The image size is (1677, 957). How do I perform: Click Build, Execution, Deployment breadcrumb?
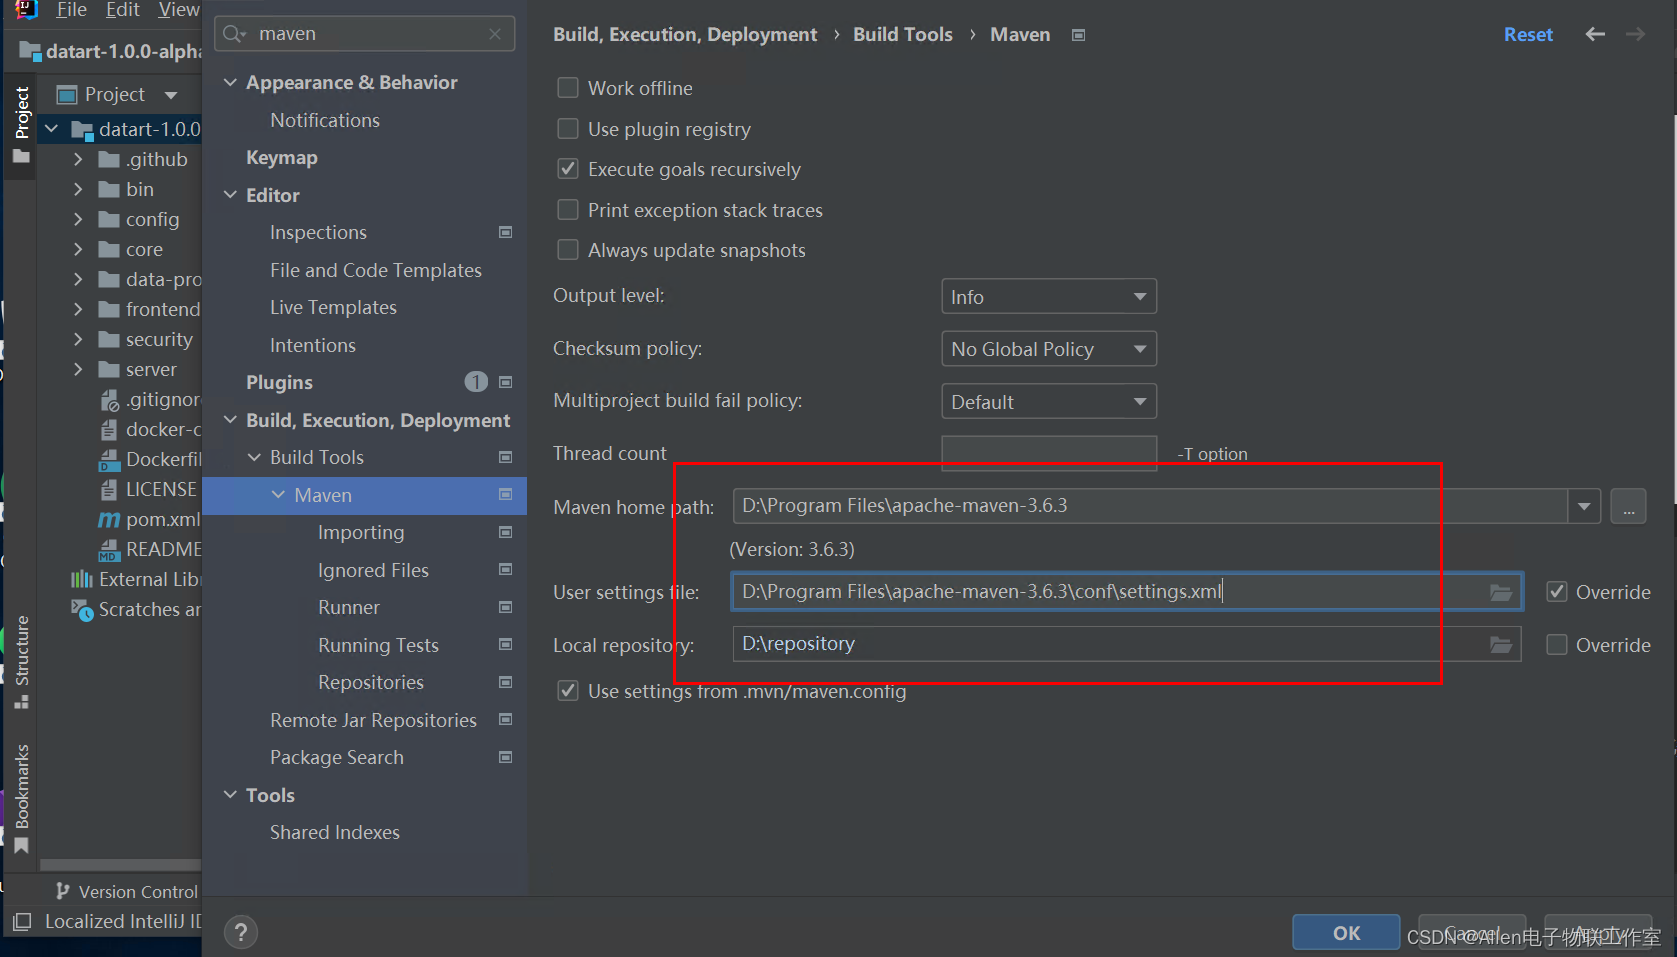click(685, 34)
